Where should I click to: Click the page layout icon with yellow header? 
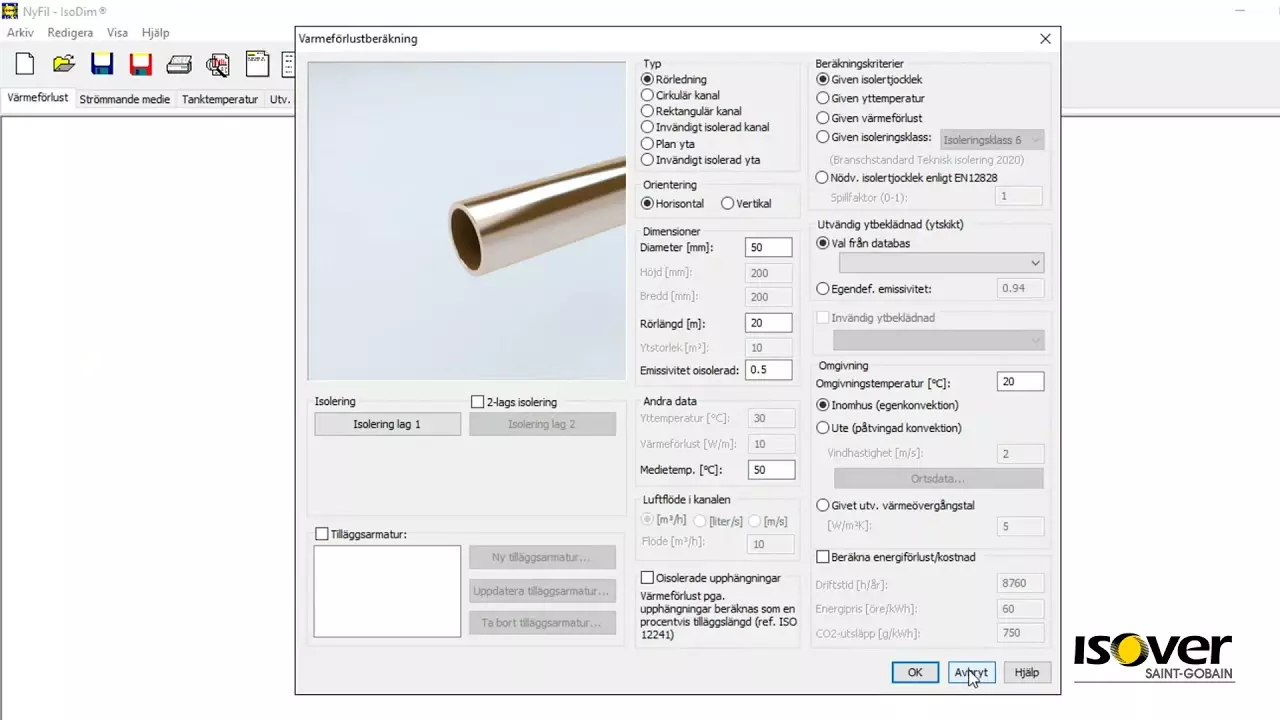[257, 64]
